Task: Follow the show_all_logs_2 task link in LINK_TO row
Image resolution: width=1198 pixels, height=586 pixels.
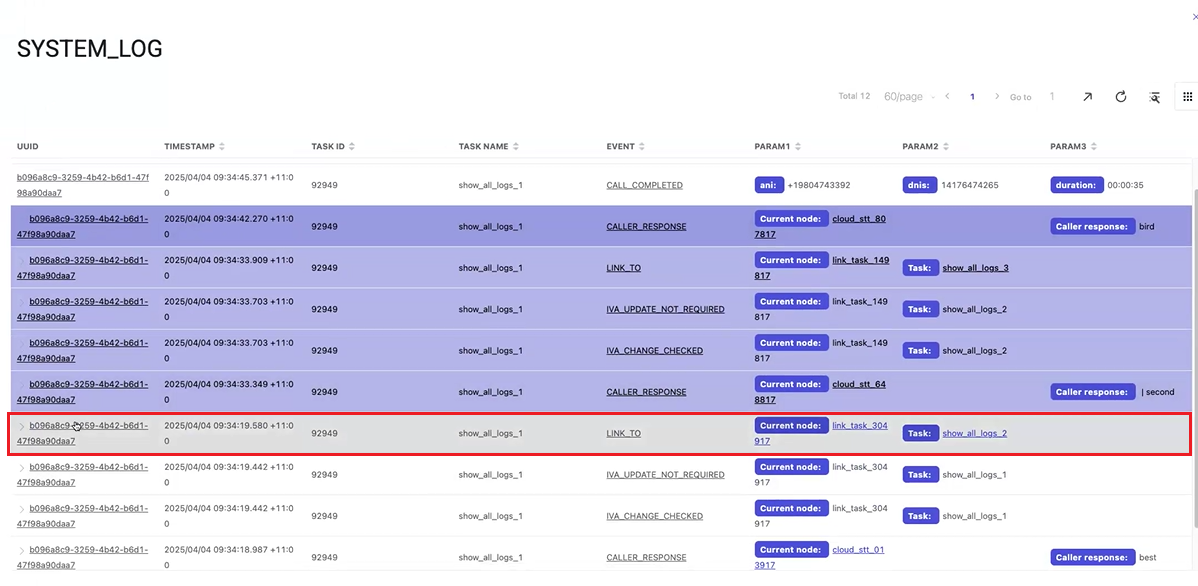Action: click(974, 433)
